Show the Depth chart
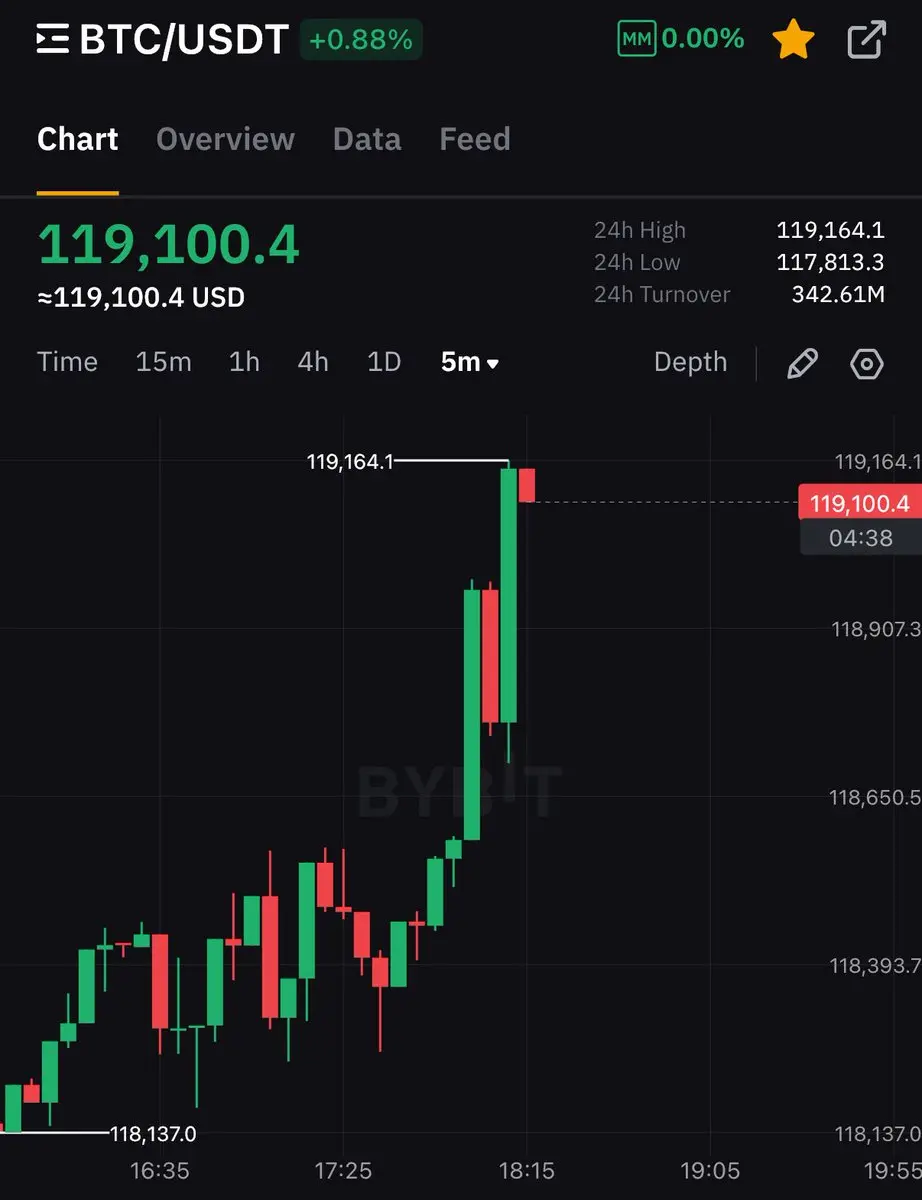Image resolution: width=922 pixels, height=1200 pixels. (690, 362)
